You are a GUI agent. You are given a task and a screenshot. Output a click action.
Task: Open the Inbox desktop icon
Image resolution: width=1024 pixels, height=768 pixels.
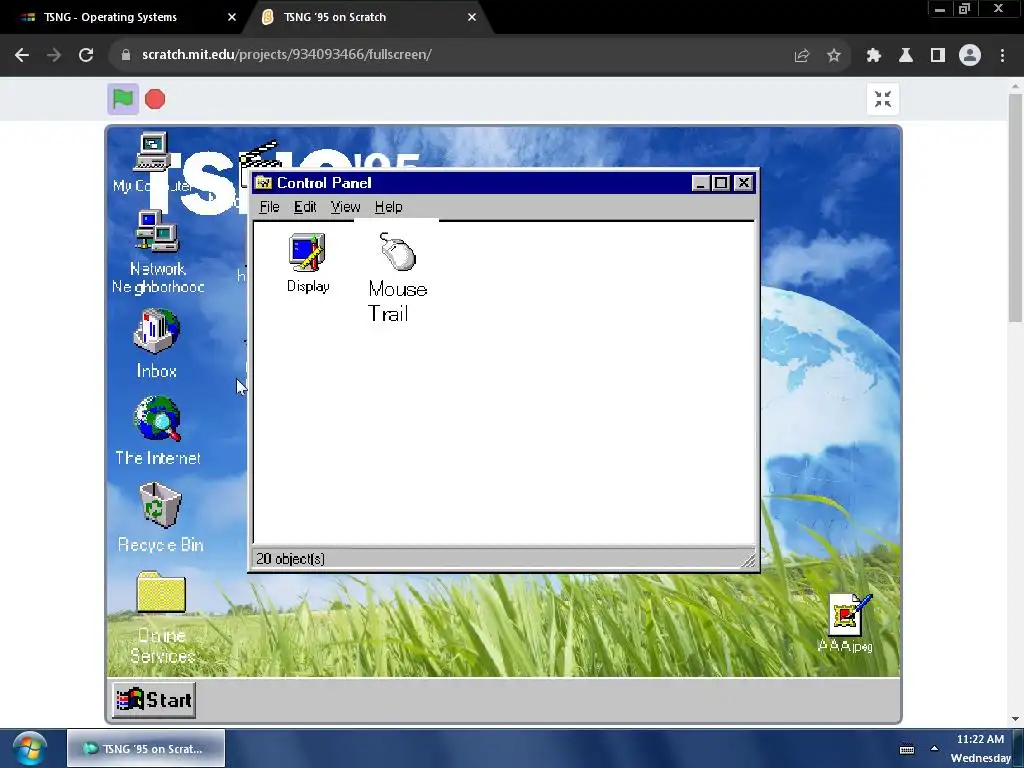click(x=157, y=343)
